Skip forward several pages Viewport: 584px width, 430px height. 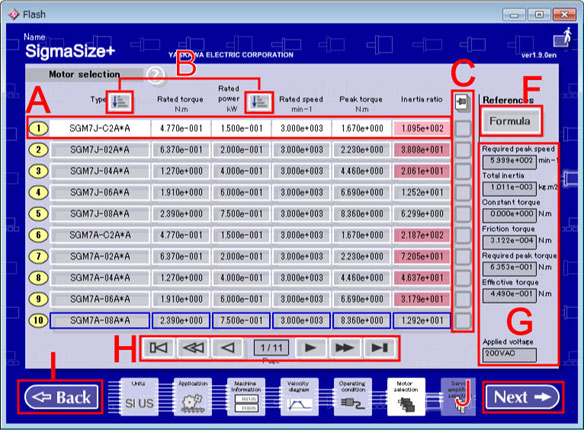coord(345,348)
